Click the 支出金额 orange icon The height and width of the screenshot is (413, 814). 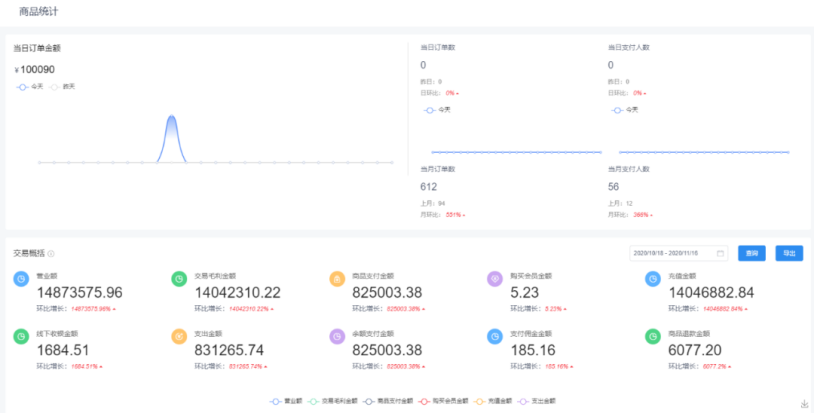[x=178, y=337]
